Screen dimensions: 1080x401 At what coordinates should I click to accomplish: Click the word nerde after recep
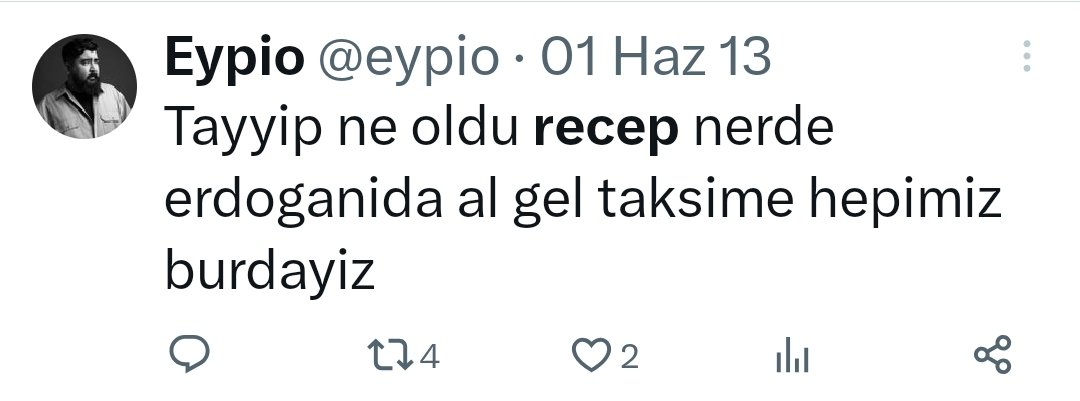(x=763, y=128)
